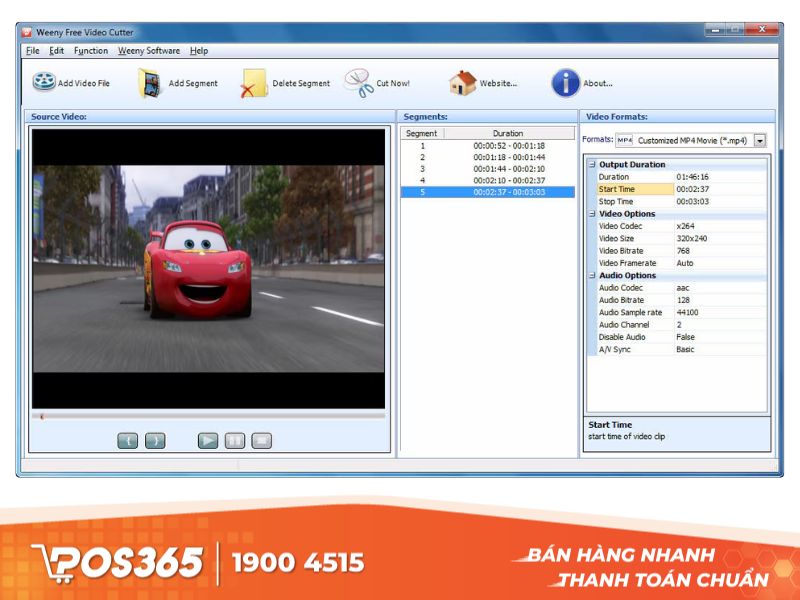Click the Add Video File film reel icon
This screenshot has height=600, width=800.
tap(44, 82)
